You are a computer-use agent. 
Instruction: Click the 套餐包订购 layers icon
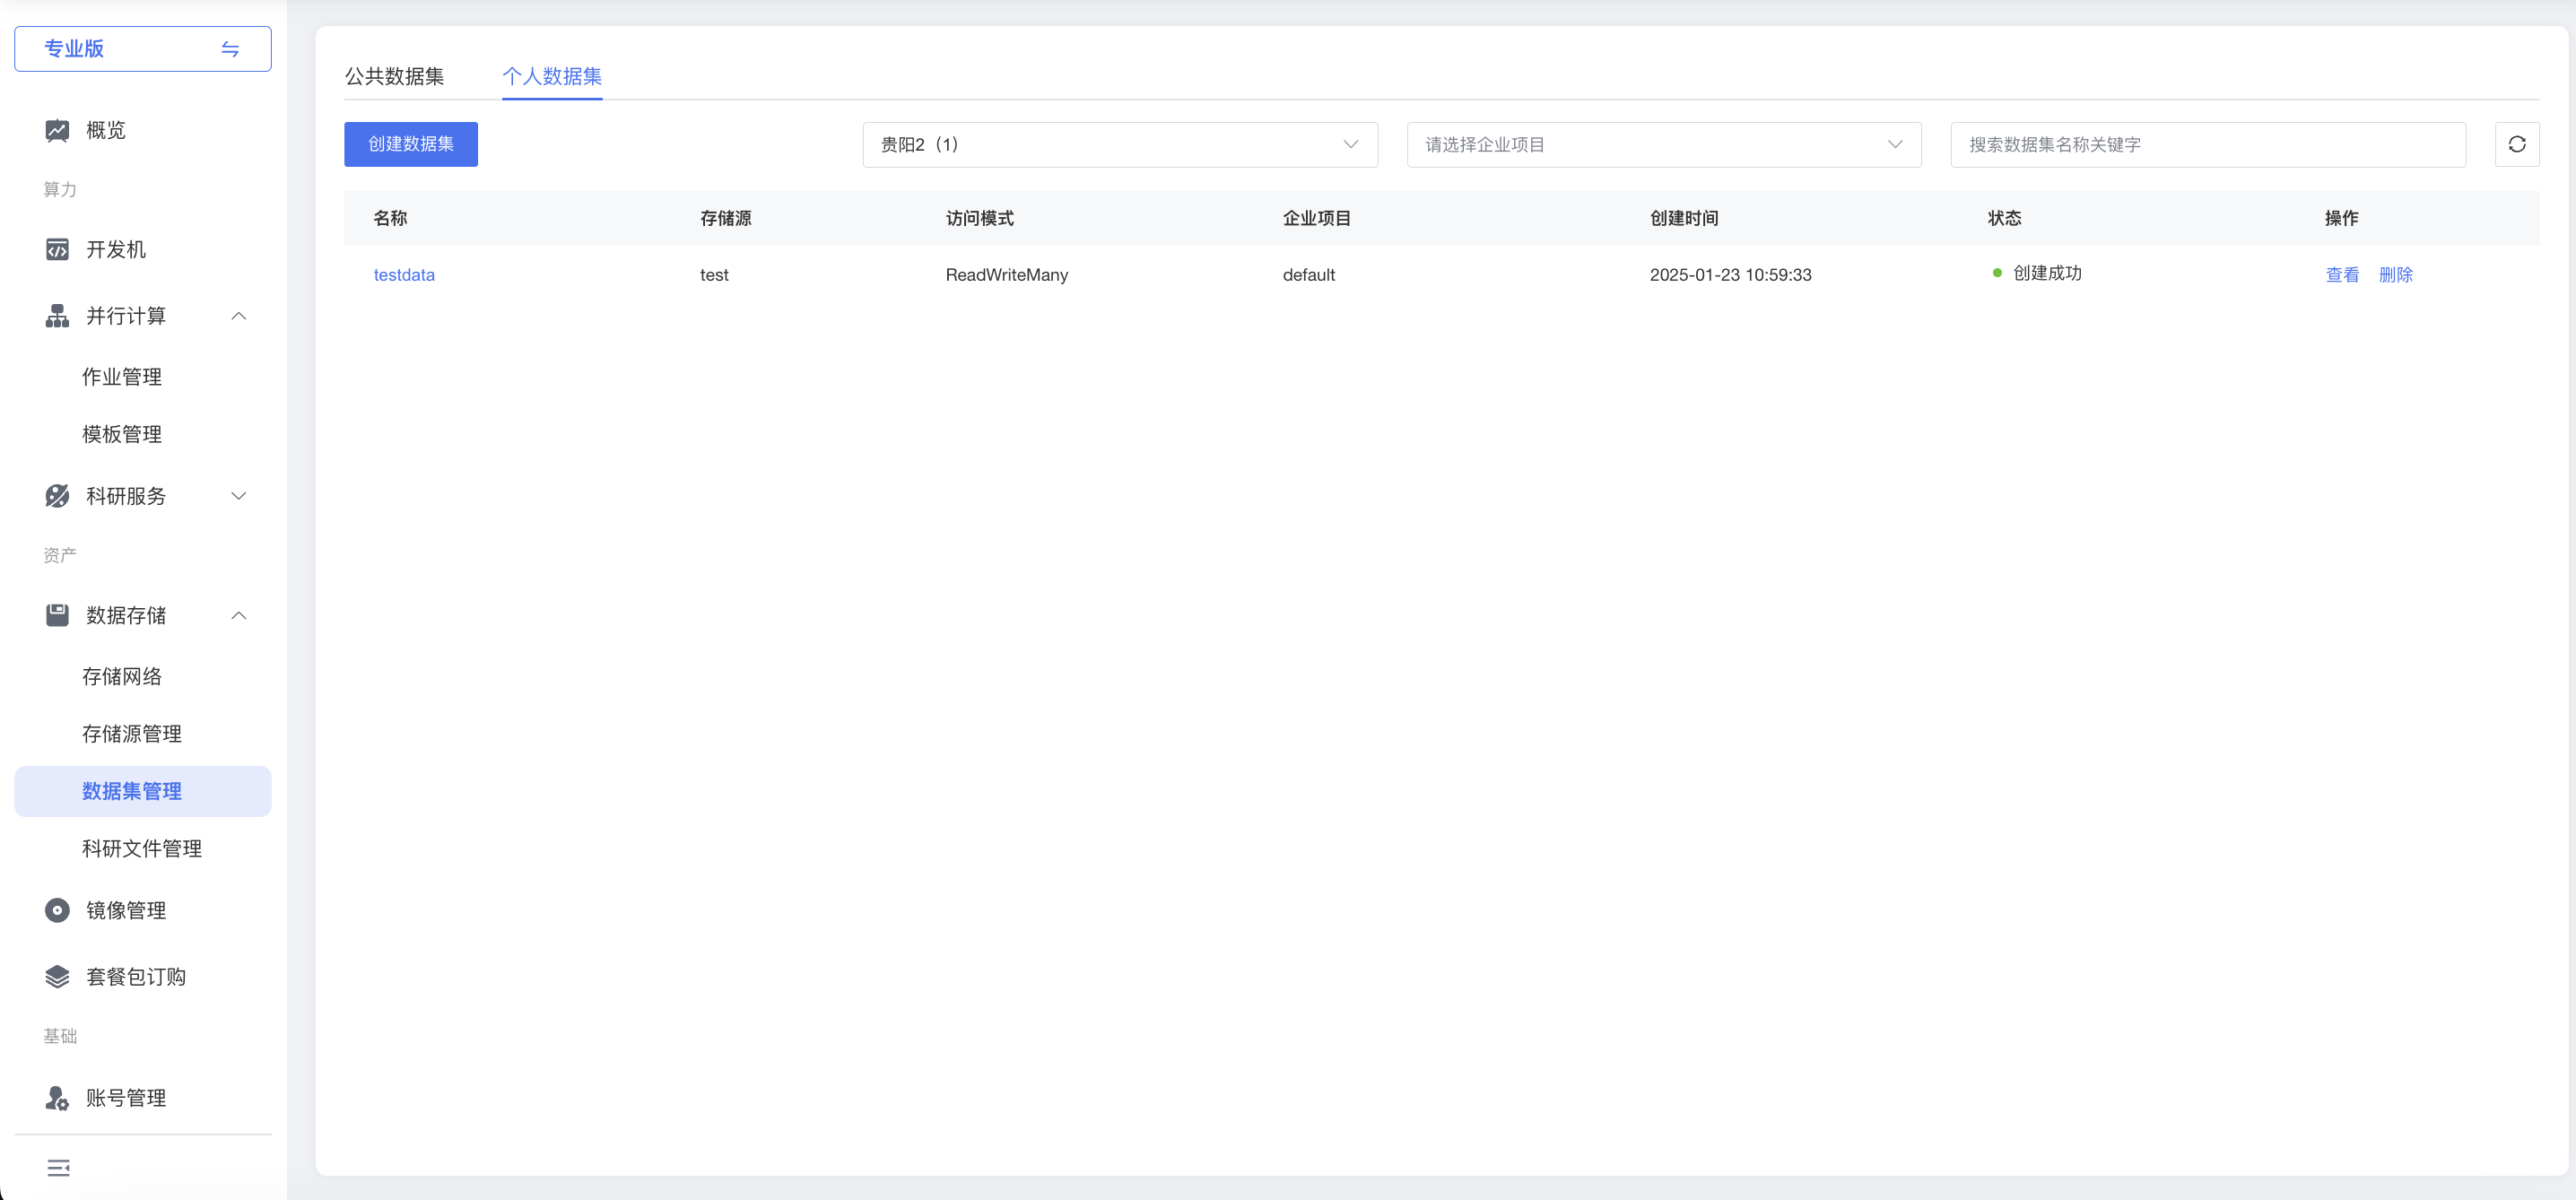coord(57,977)
